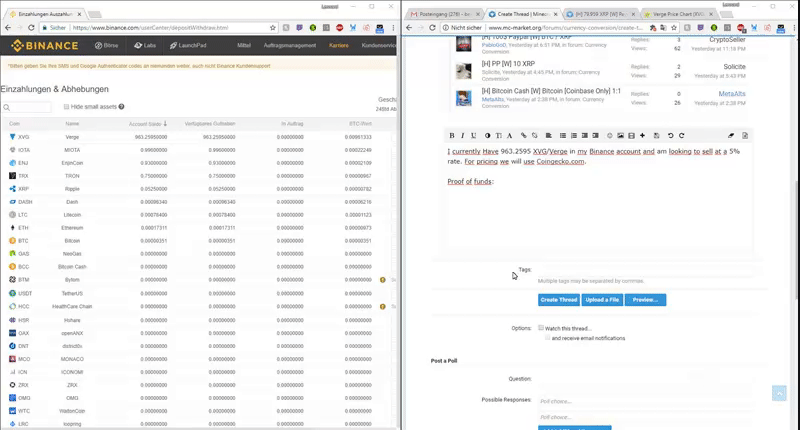
Task: Click the scroll-to-top arrow button on forum page
Action: 779,393
